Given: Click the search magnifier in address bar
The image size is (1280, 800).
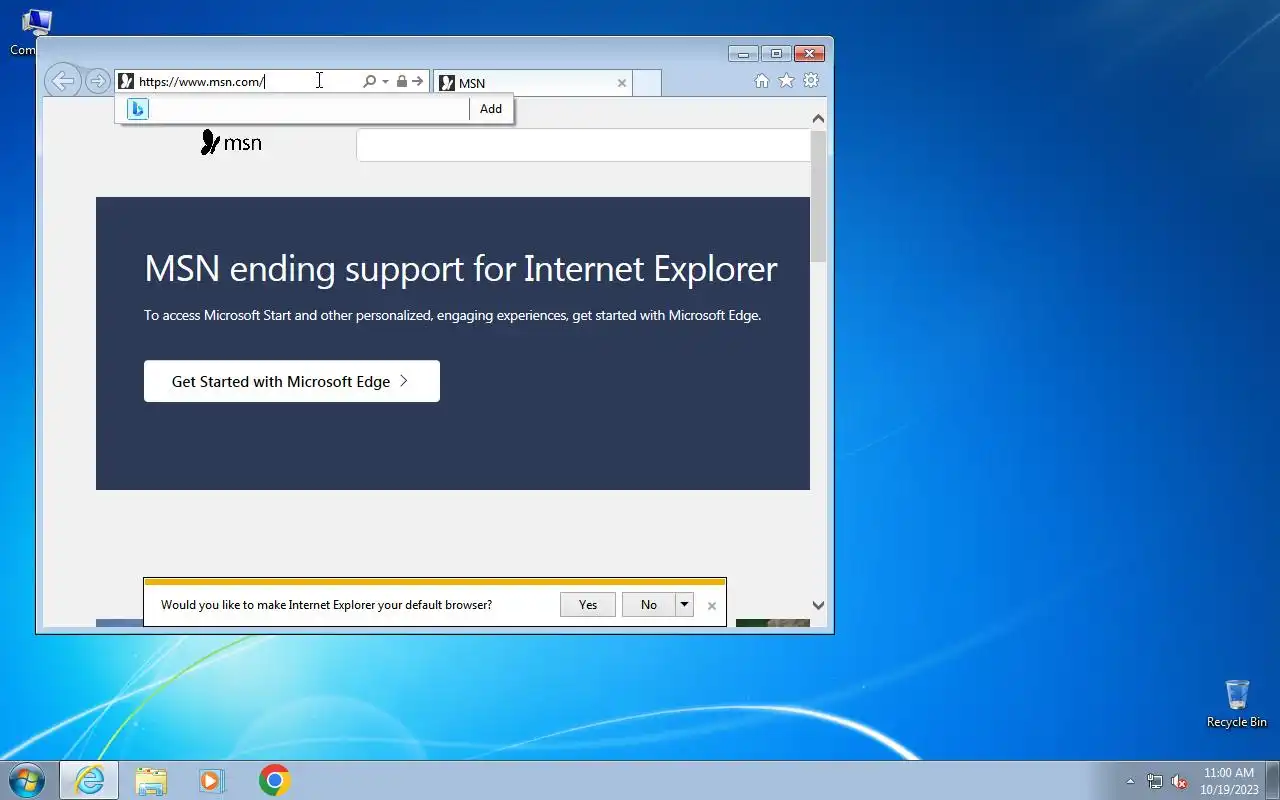Looking at the screenshot, I should [x=369, y=81].
